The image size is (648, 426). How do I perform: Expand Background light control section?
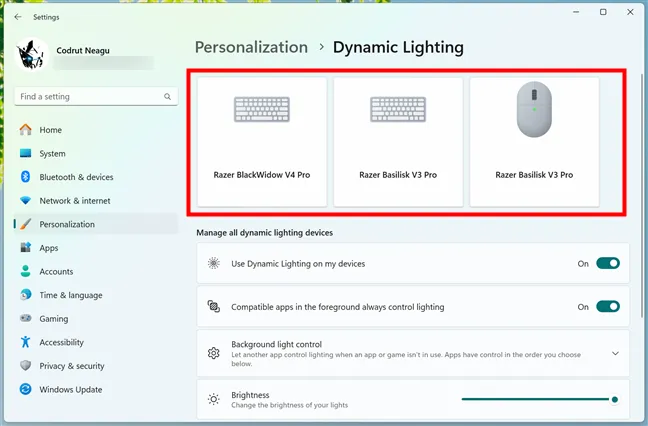click(x=614, y=353)
